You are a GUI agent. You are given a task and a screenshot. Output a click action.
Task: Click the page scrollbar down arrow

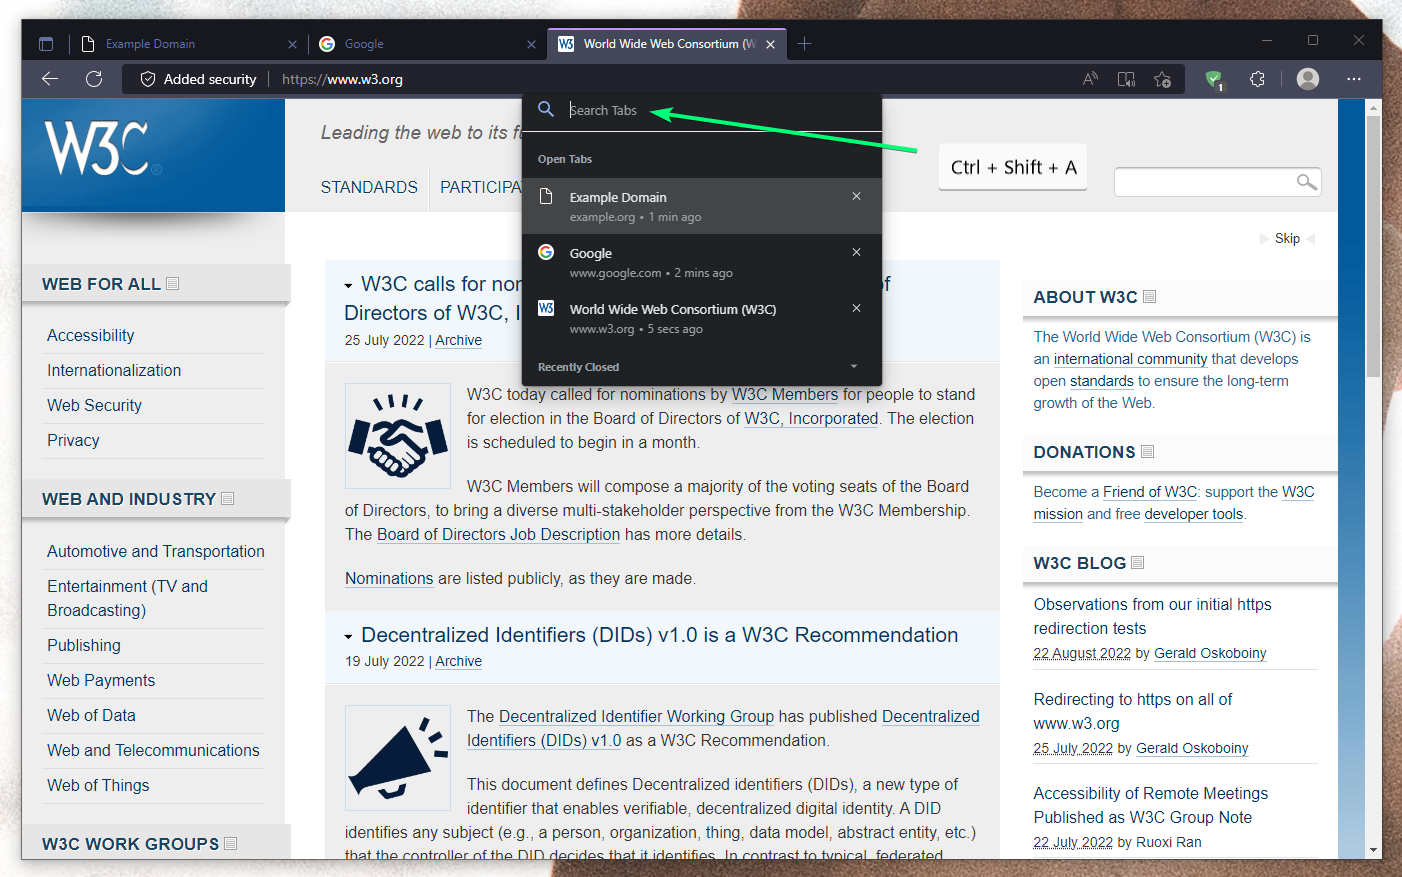coord(1374,849)
